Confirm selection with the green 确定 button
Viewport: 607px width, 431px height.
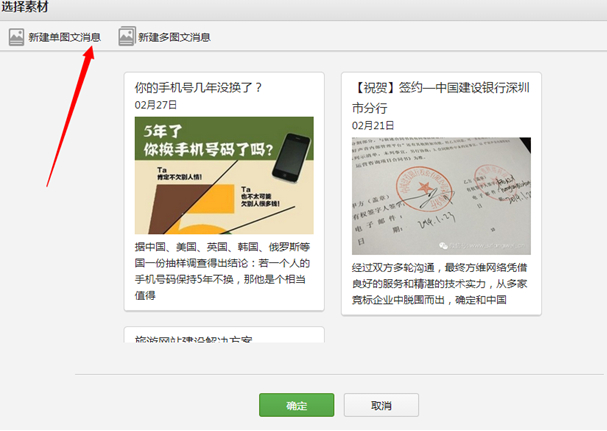coord(296,405)
